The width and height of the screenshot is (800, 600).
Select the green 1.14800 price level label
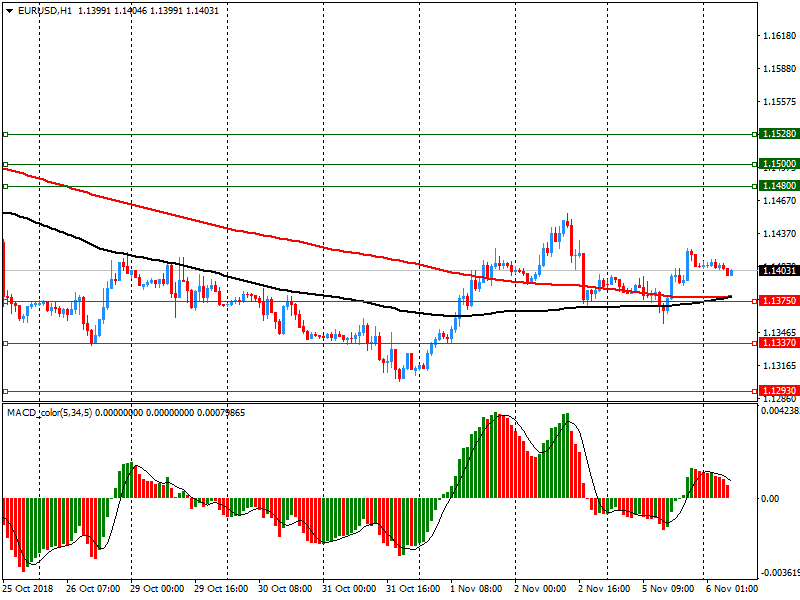click(x=779, y=186)
